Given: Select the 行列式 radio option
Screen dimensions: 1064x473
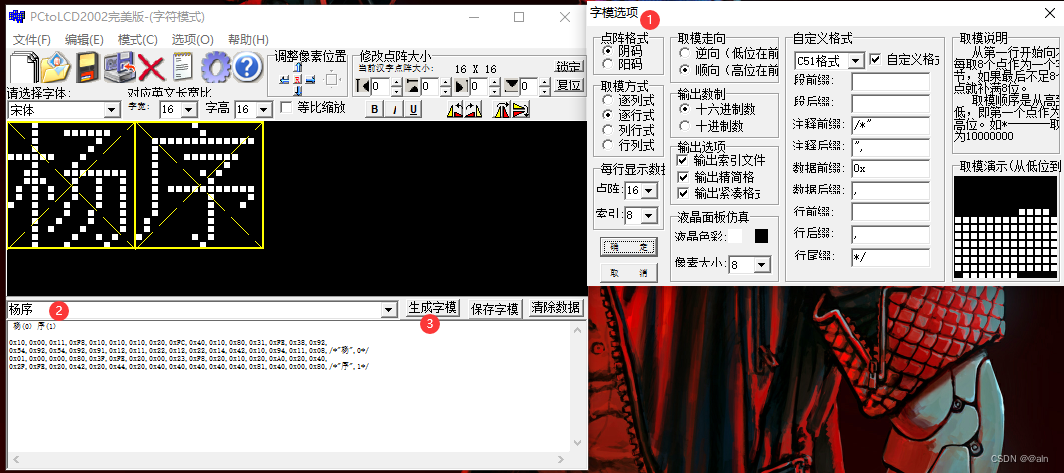Looking at the screenshot, I should point(607,144).
